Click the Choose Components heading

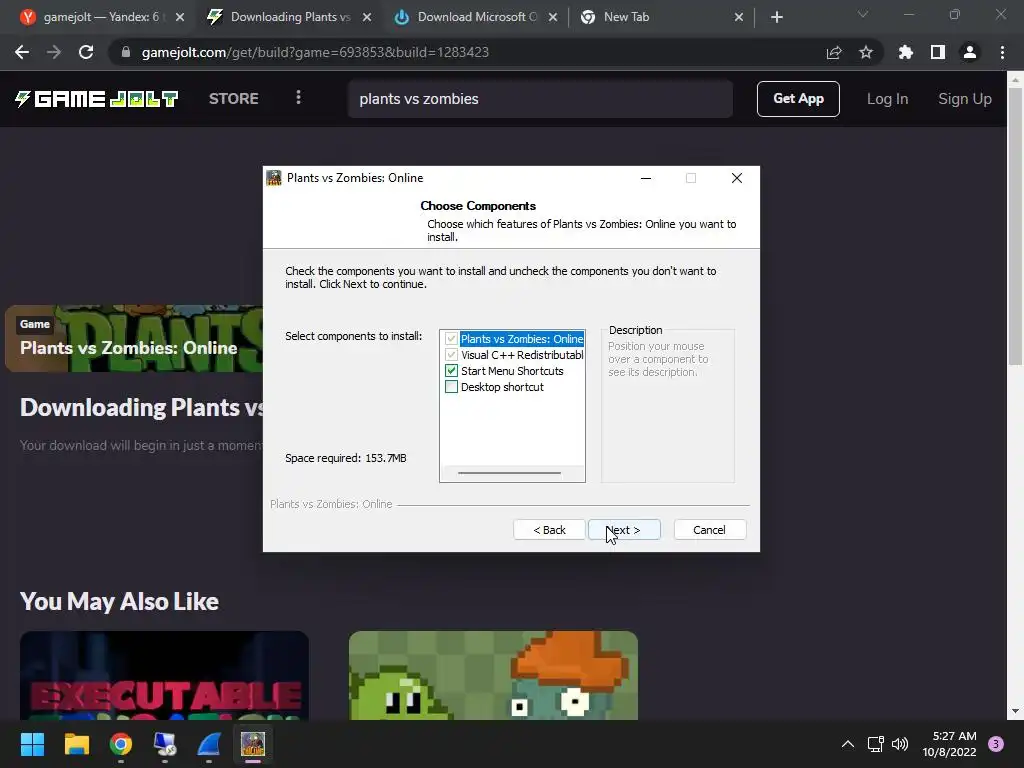pyautogui.click(x=478, y=206)
